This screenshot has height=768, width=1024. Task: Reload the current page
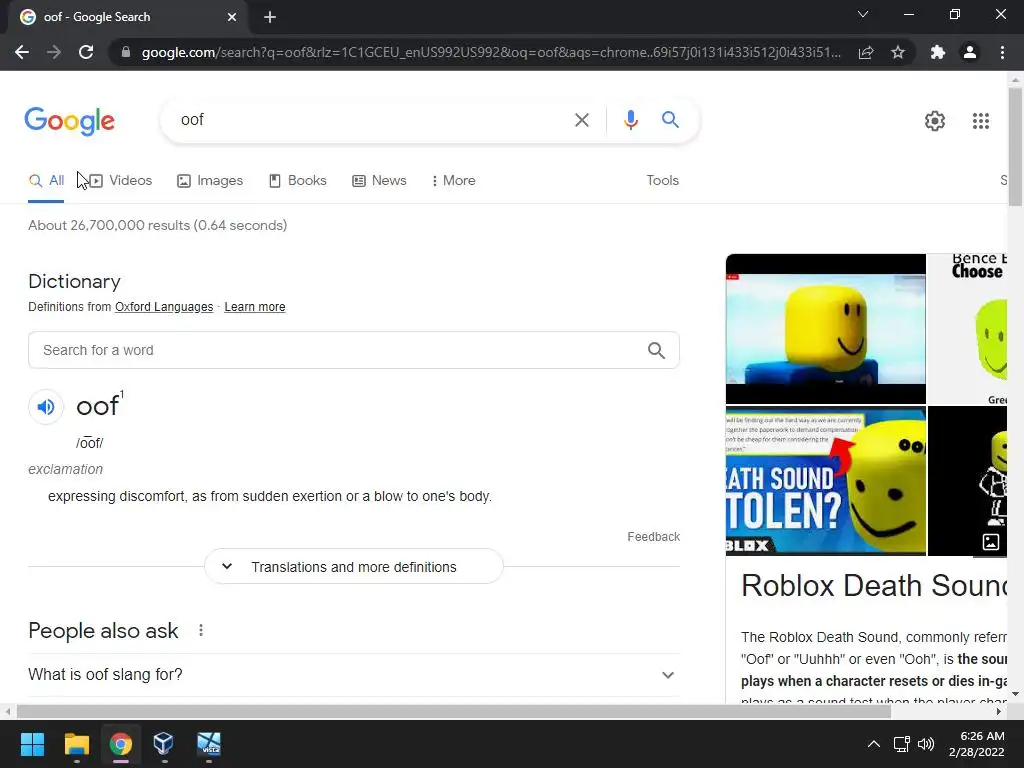click(86, 52)
